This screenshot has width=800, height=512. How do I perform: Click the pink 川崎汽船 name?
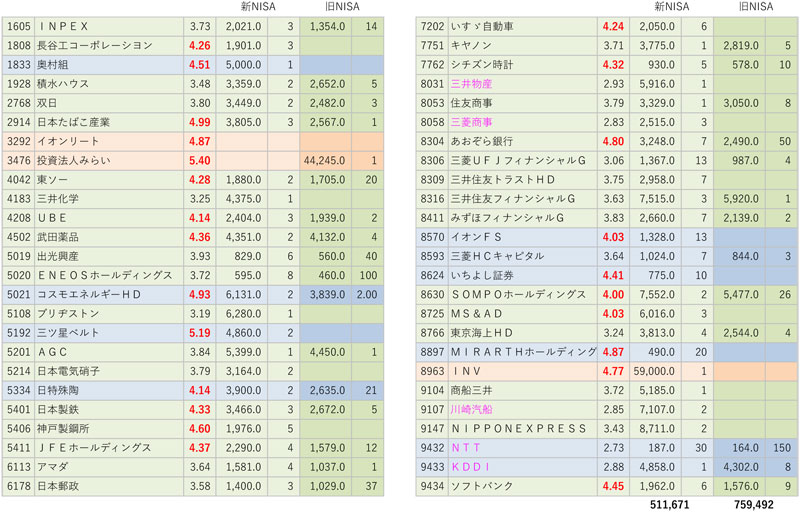471,409
